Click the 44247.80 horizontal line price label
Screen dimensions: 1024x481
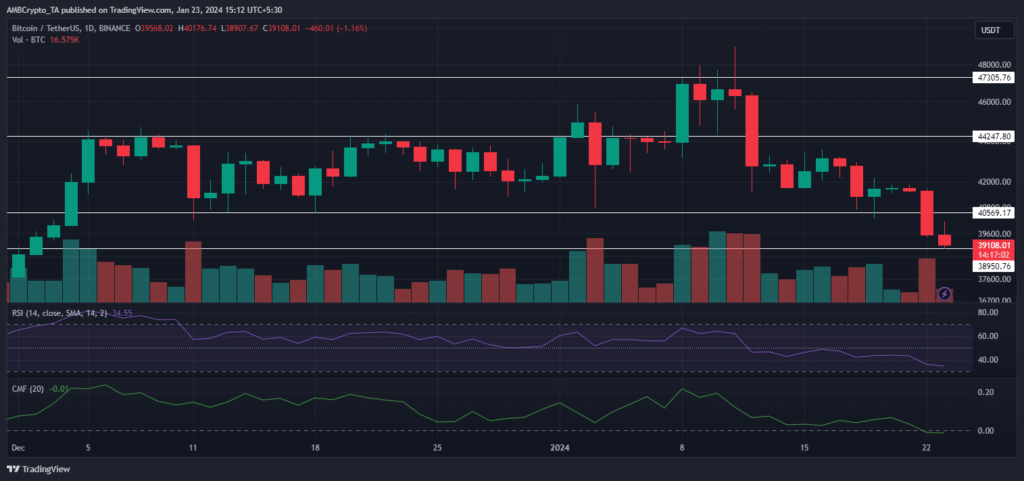pyautogui.click(x=995, y=136)
